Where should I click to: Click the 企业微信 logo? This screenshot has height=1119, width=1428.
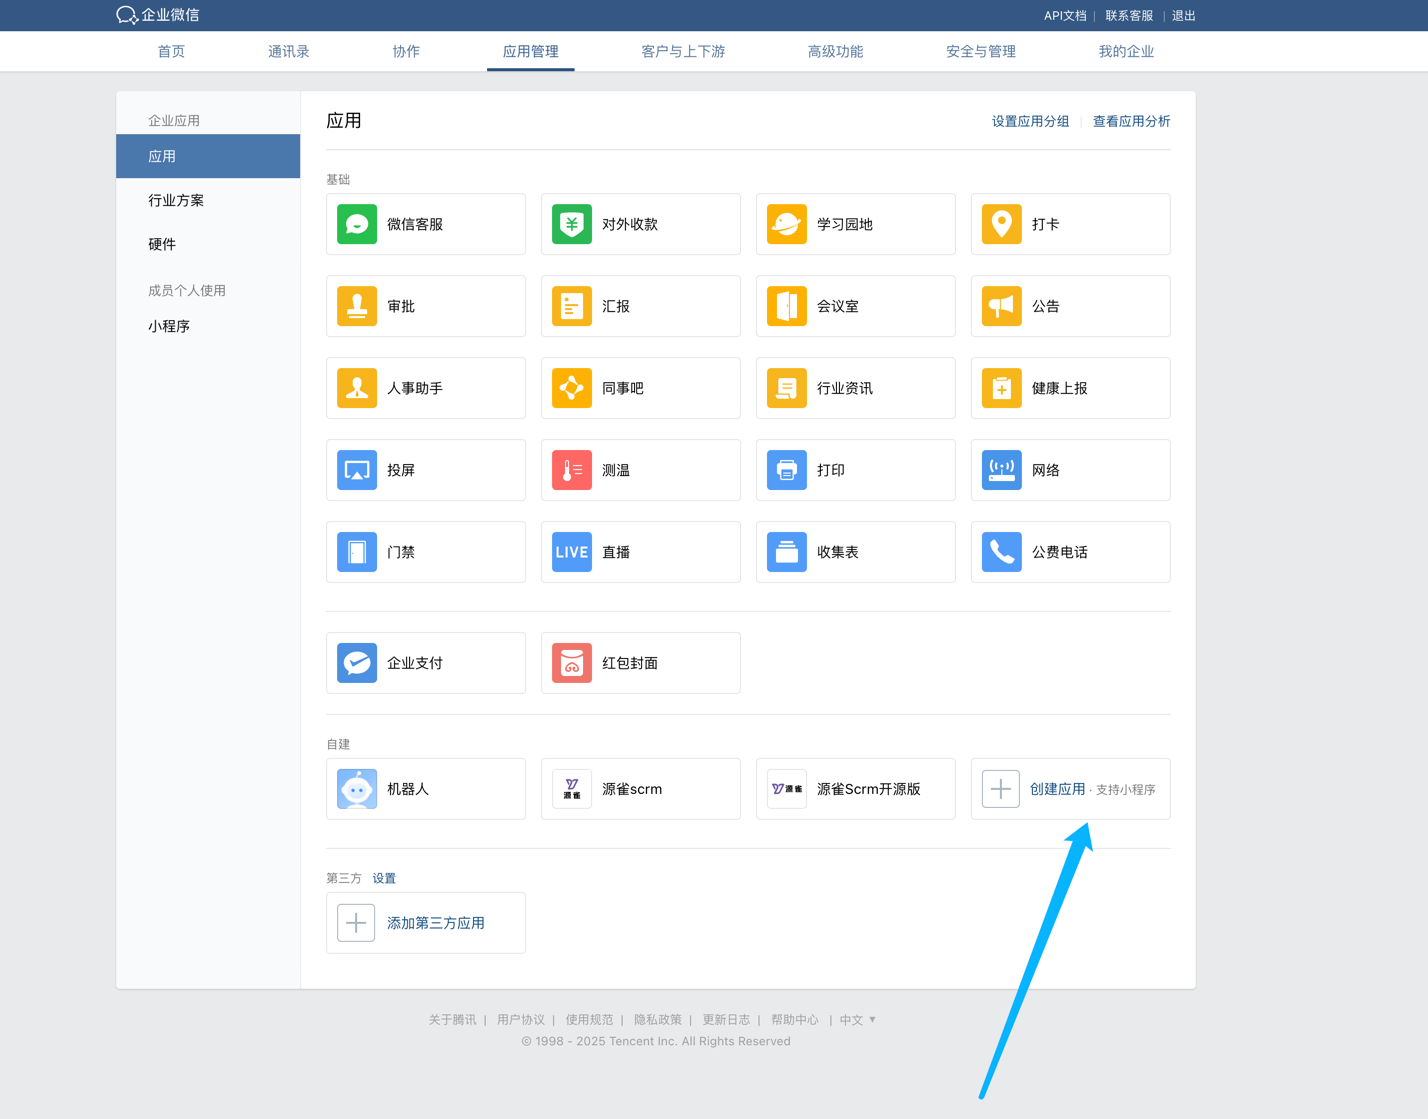(x=158, y=15)
